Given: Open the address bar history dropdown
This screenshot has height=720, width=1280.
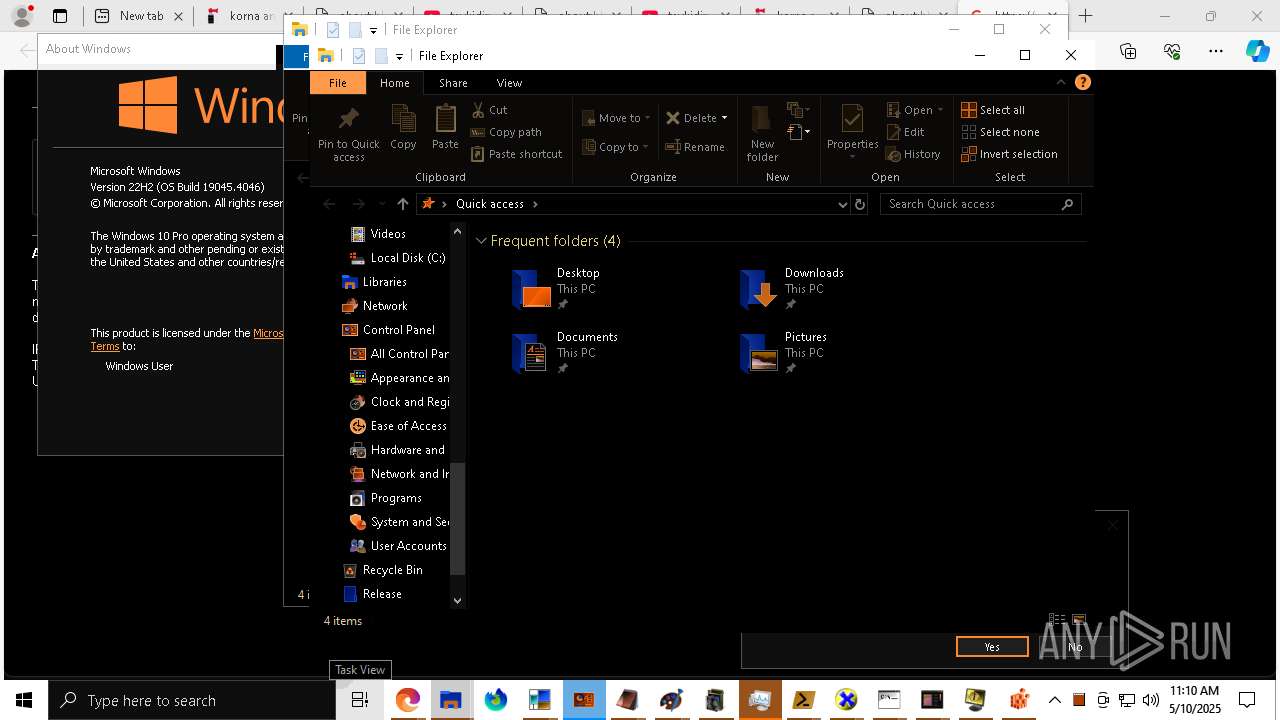Looking at the screenshot, I should pos(842,204).
